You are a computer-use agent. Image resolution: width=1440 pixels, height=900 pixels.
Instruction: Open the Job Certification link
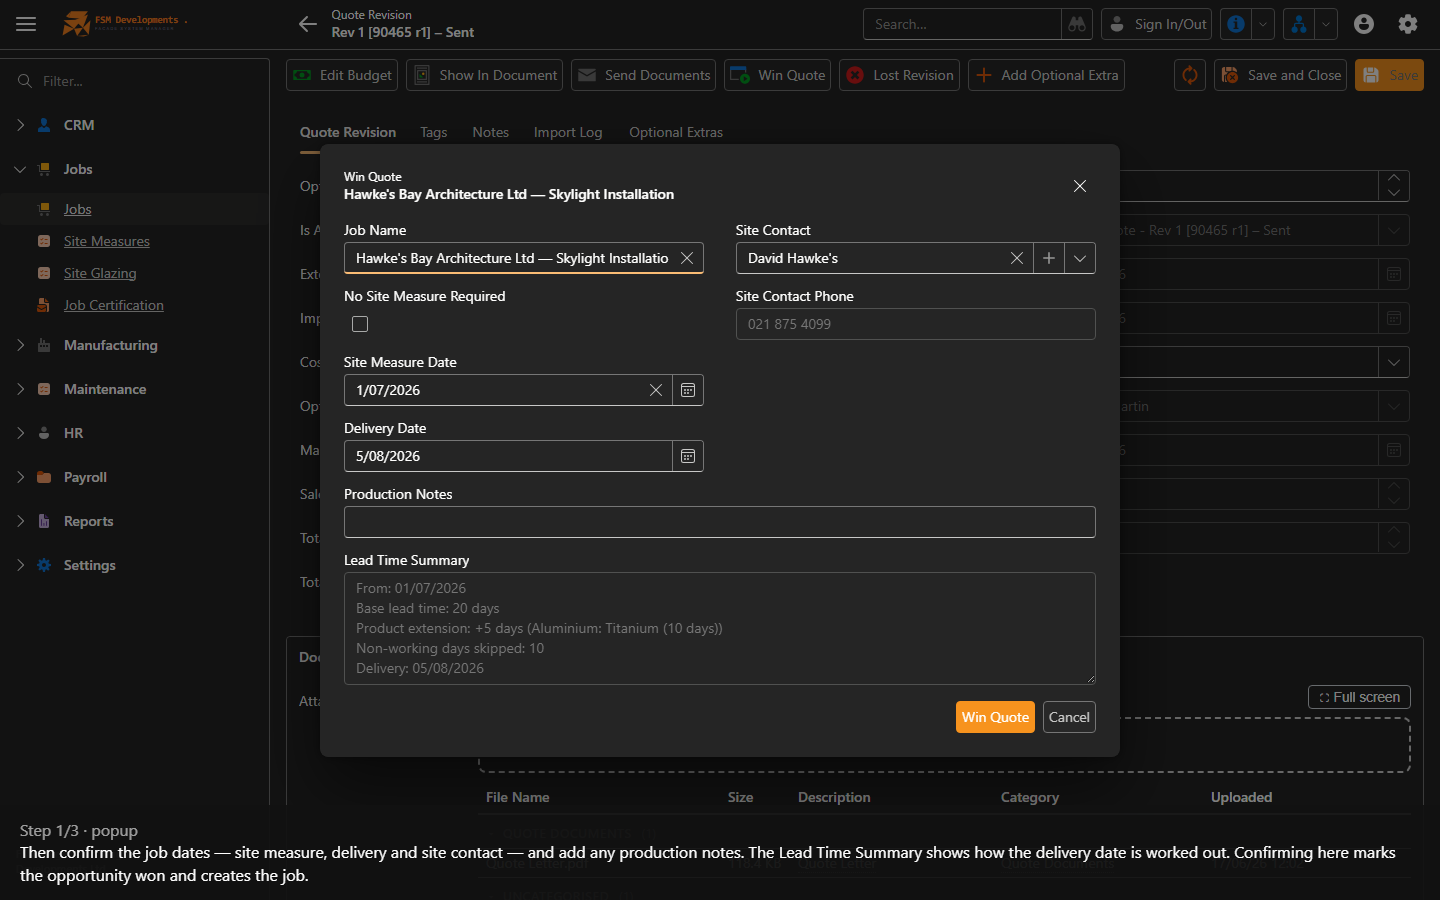click(114, 305)
